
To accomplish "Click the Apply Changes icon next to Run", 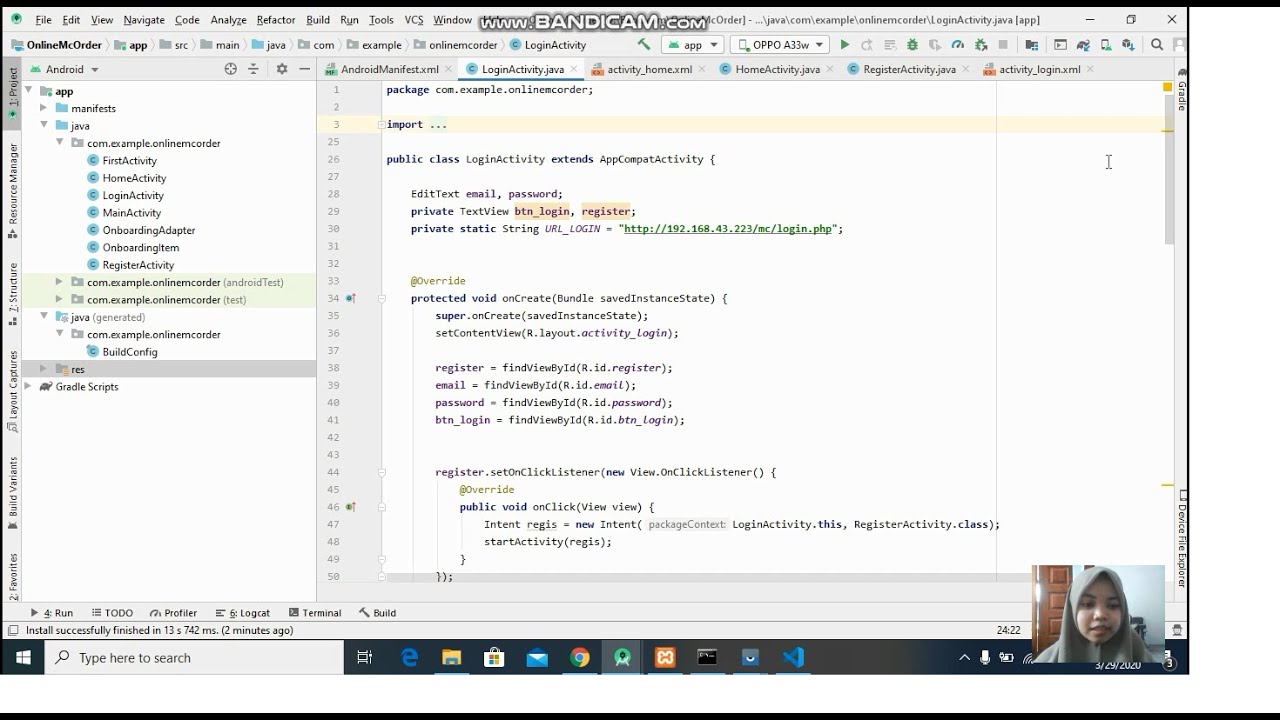I will (x=867, y=45).
